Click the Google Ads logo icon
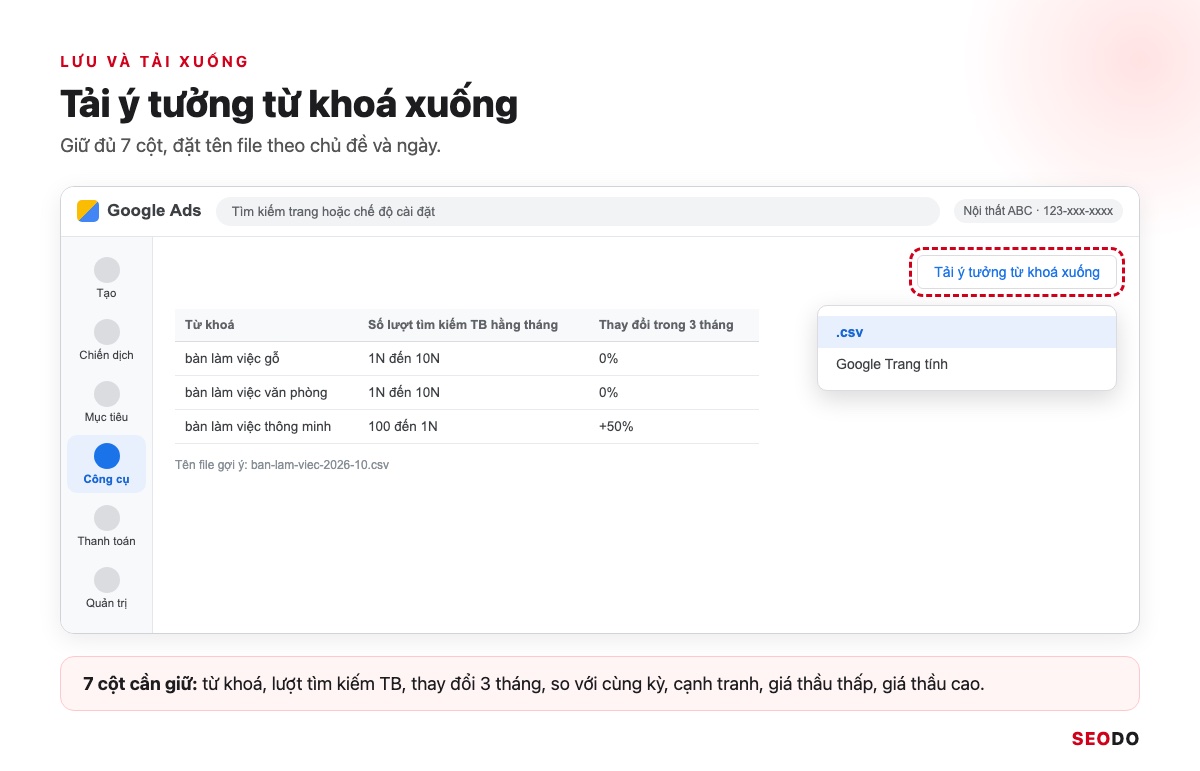 (x=88, y=211)
